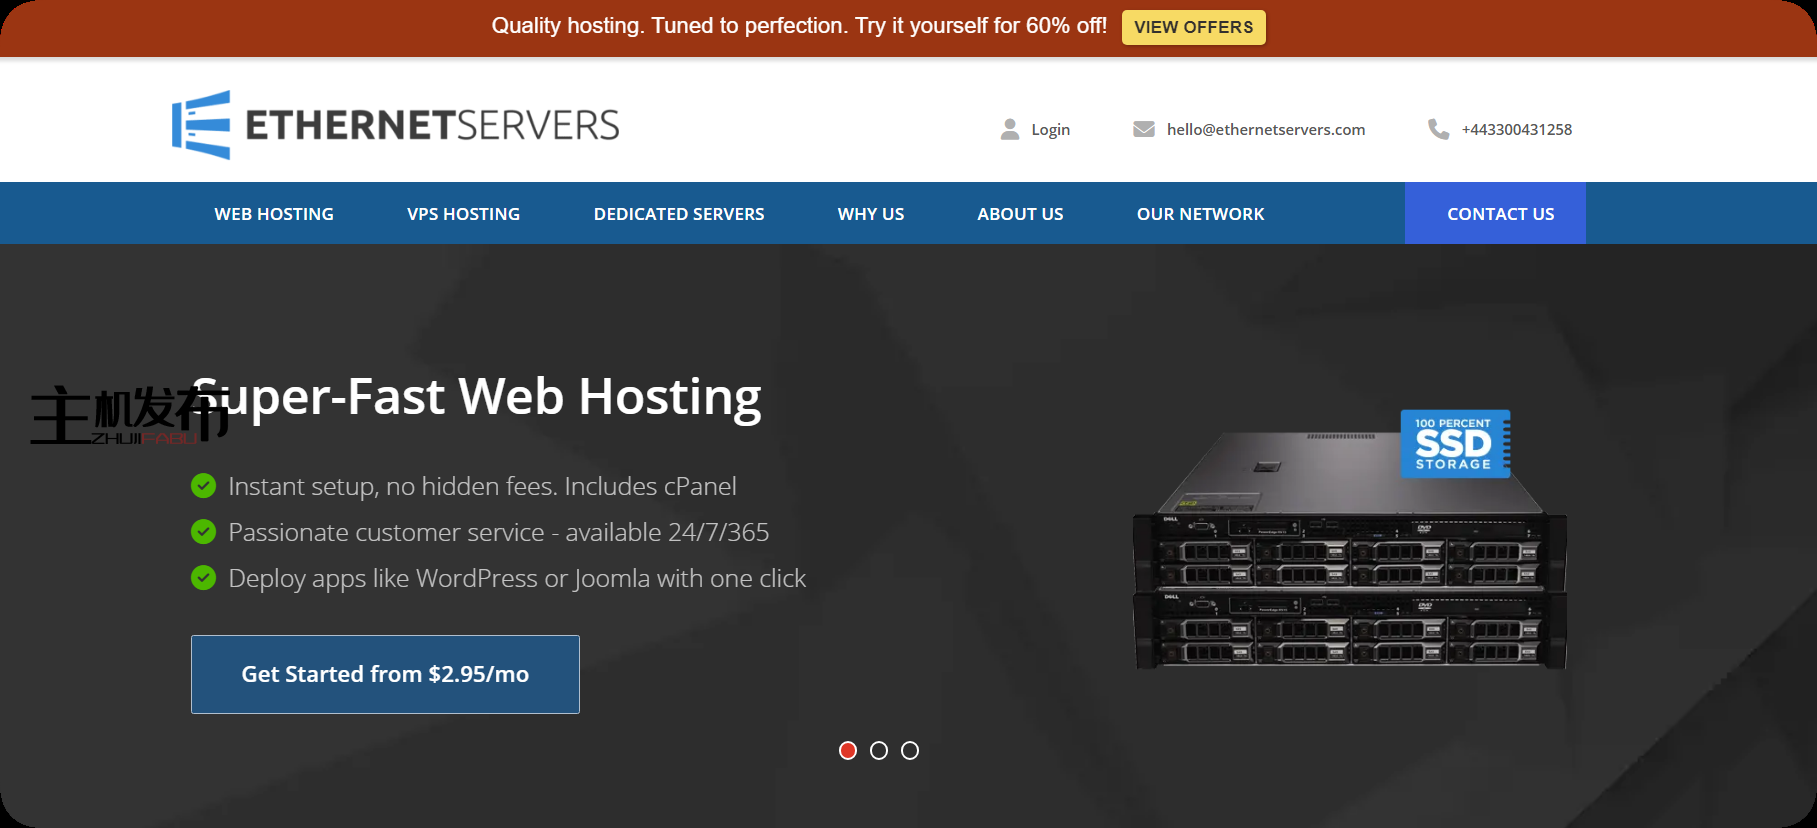Click the green checkmark beside Instant setup
This screenshot has width=1817, height=828.
tap(203, 486)
